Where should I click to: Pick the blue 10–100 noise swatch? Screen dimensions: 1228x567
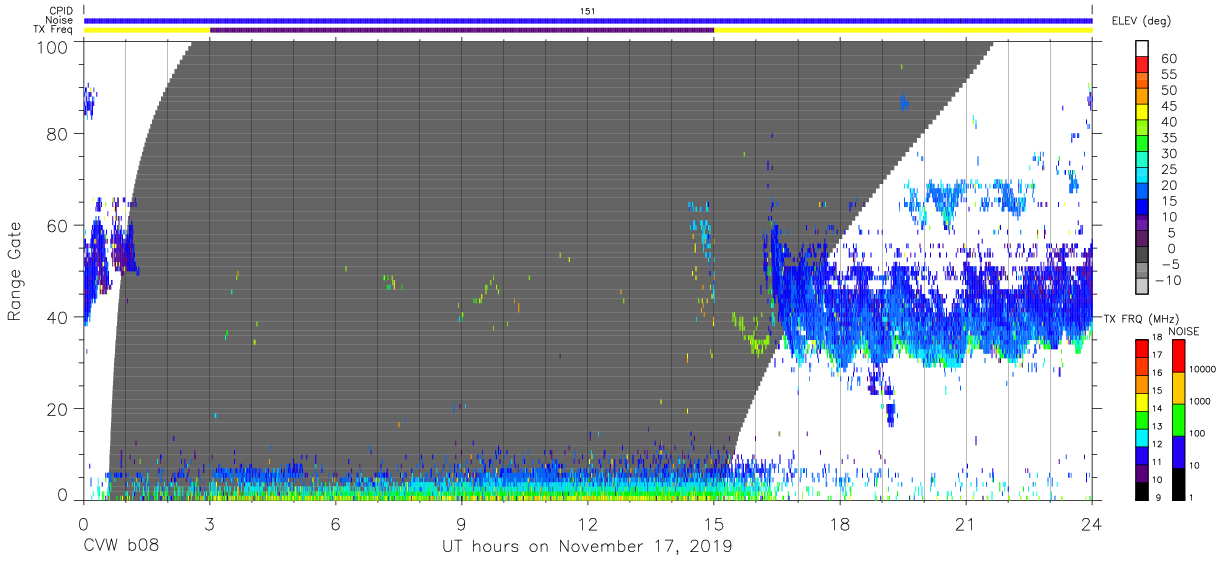point(1178,451)
